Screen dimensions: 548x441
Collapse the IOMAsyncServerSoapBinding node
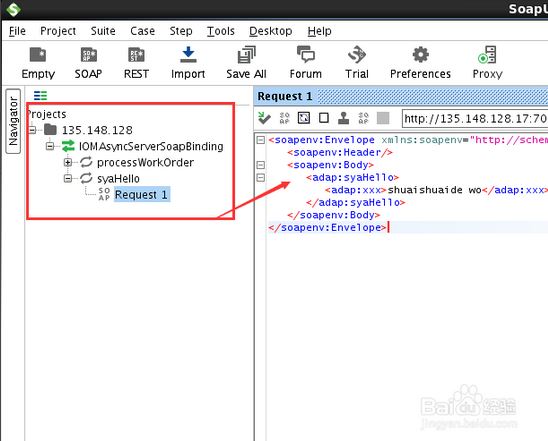50,146
